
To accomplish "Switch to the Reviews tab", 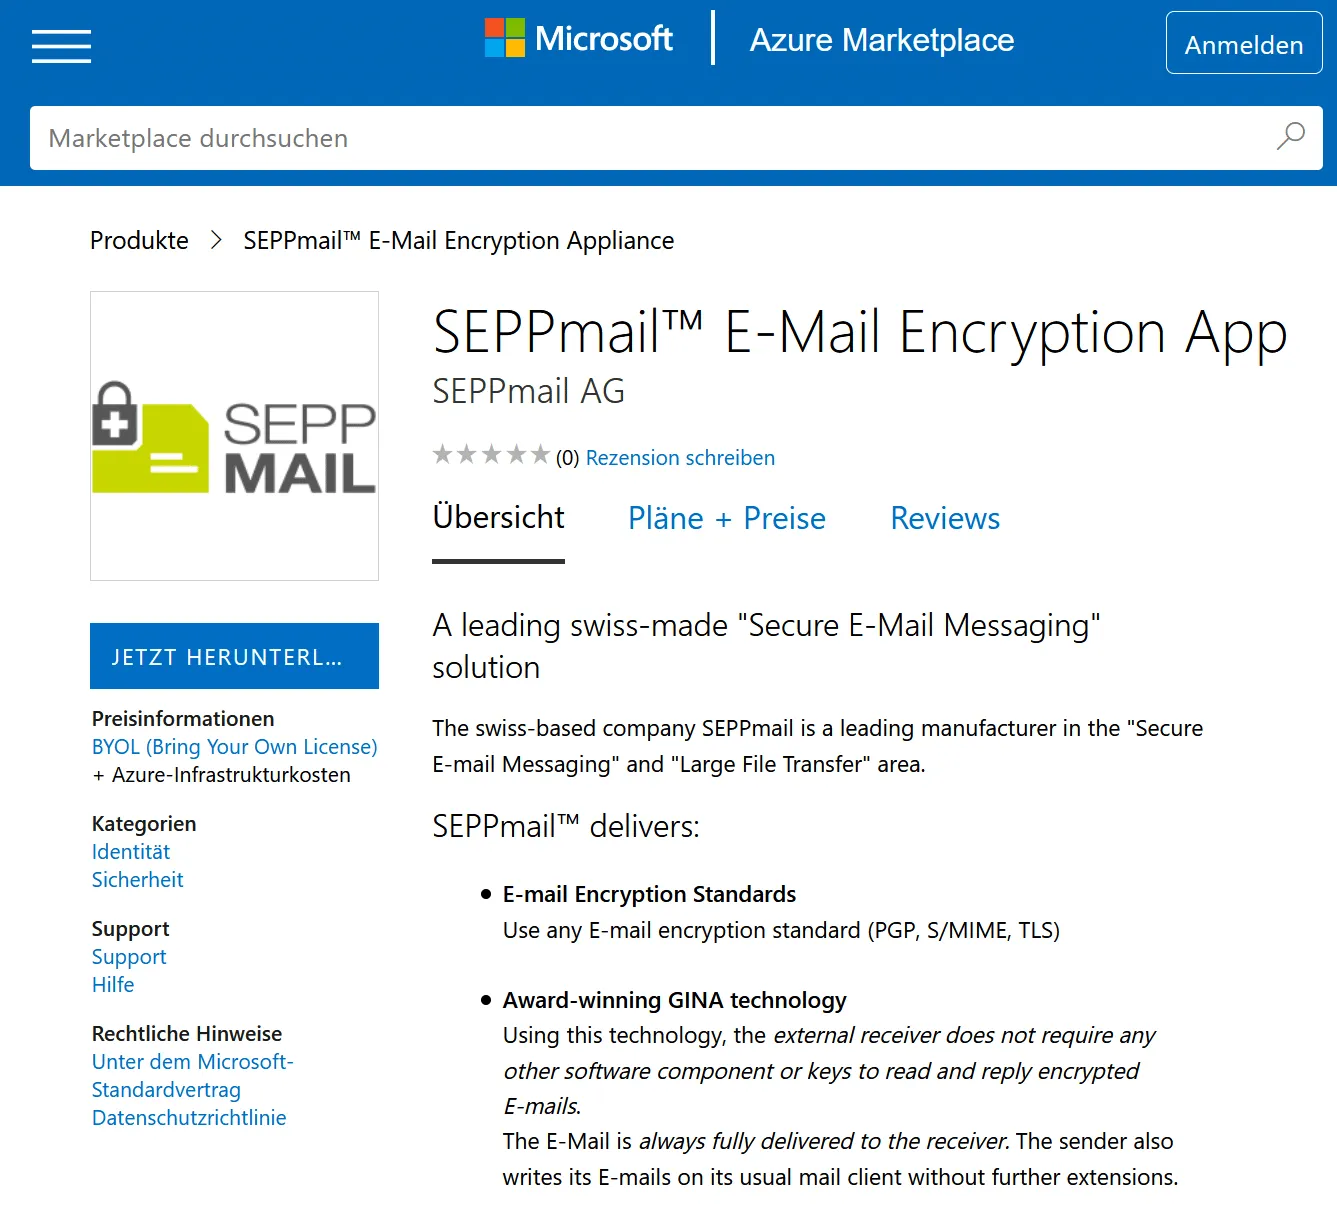I will click(x=944, y=518).
